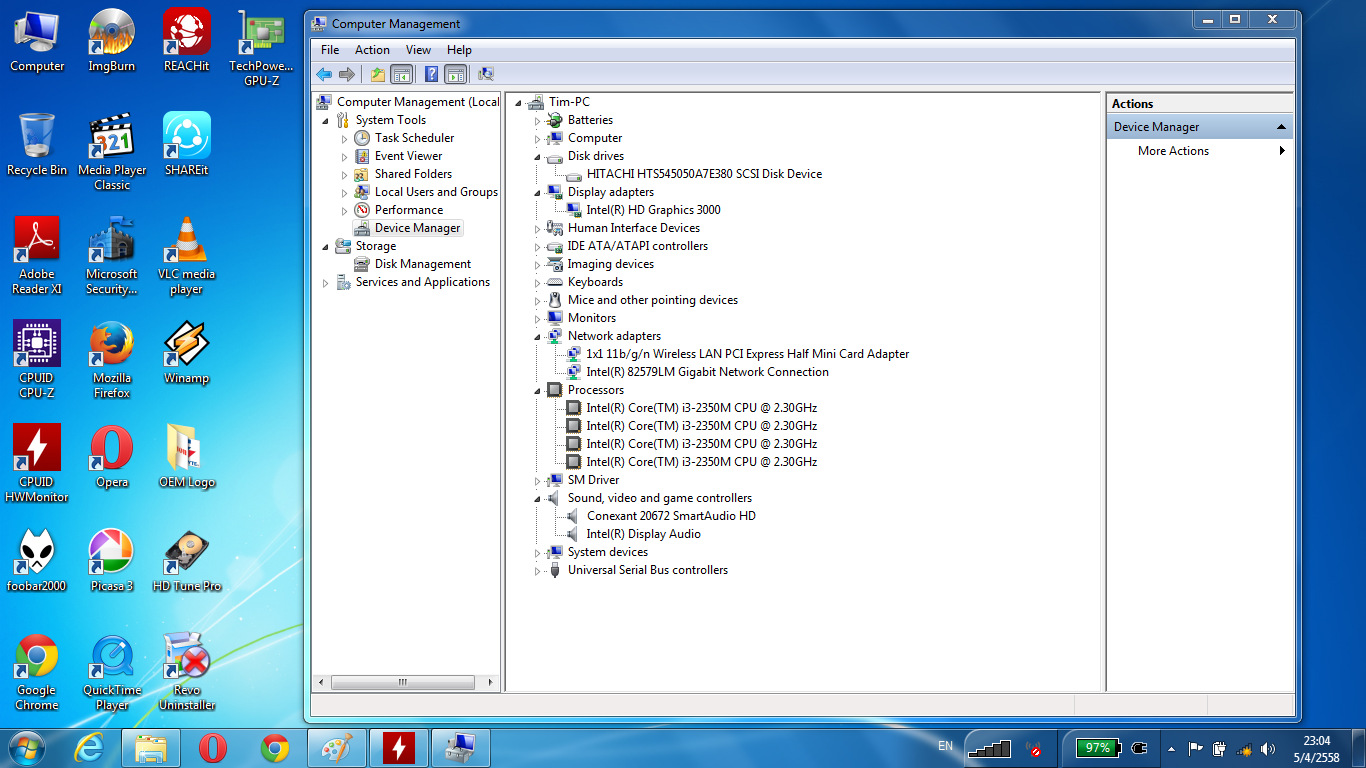Expand Local Users and Groups node
This screenshot has height=768, width=1366.
pos(345,192)
